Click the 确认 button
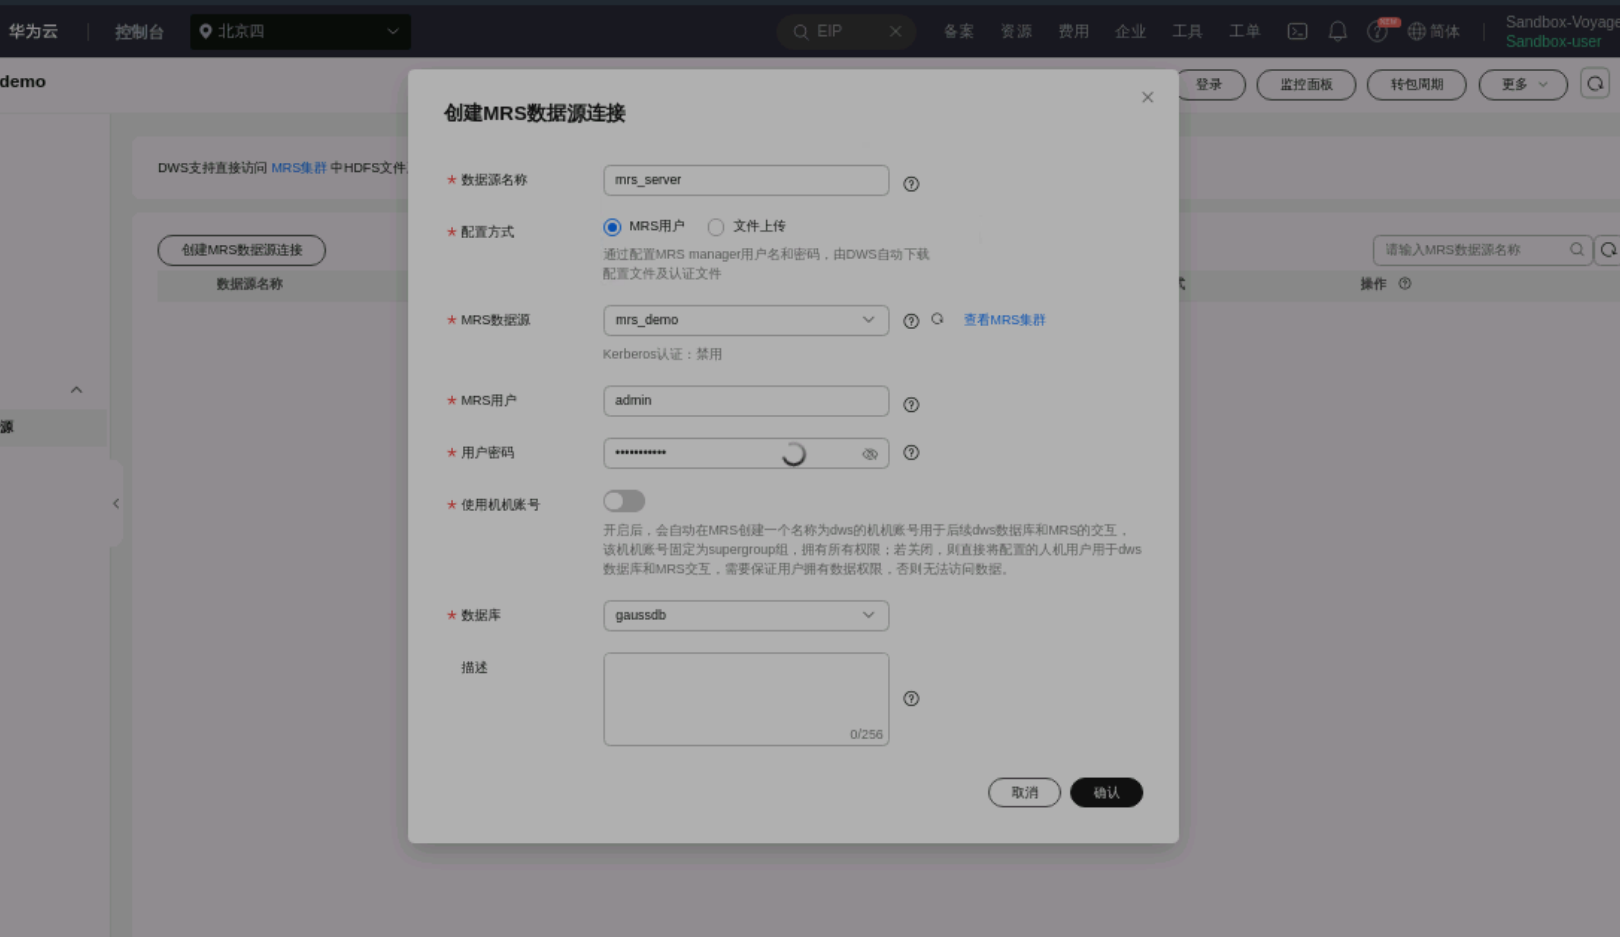Viewport: 1620px width, 937px height. click(1106, 792)
